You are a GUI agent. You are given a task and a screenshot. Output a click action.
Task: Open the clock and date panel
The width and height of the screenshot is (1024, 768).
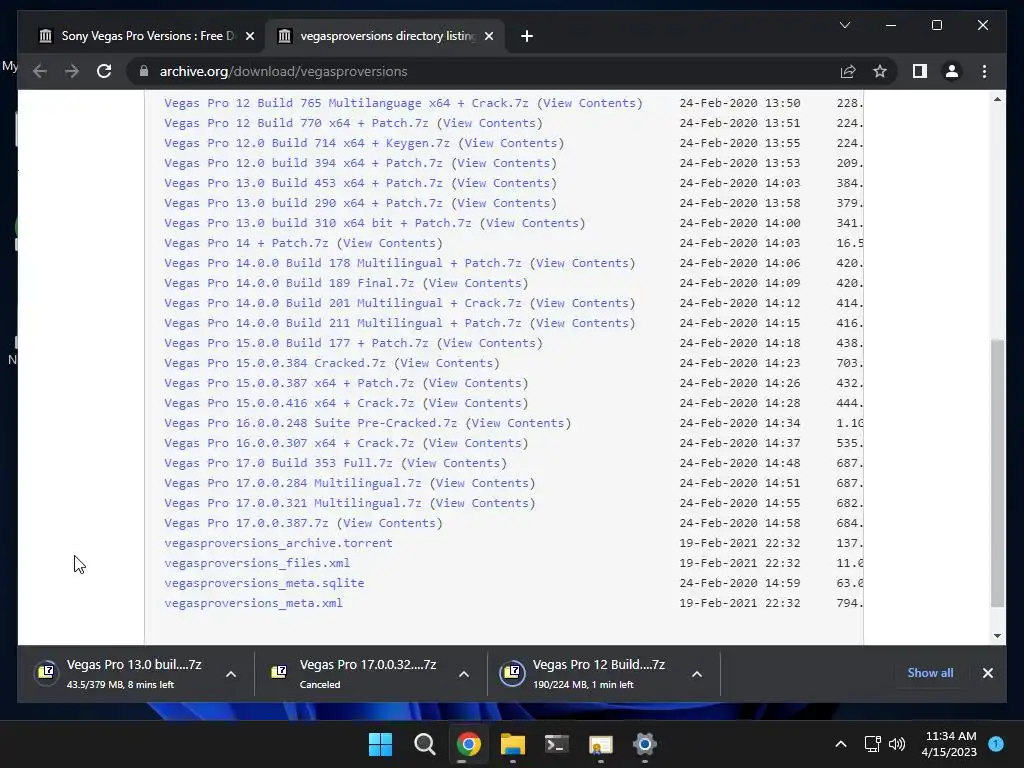[949, 744]
